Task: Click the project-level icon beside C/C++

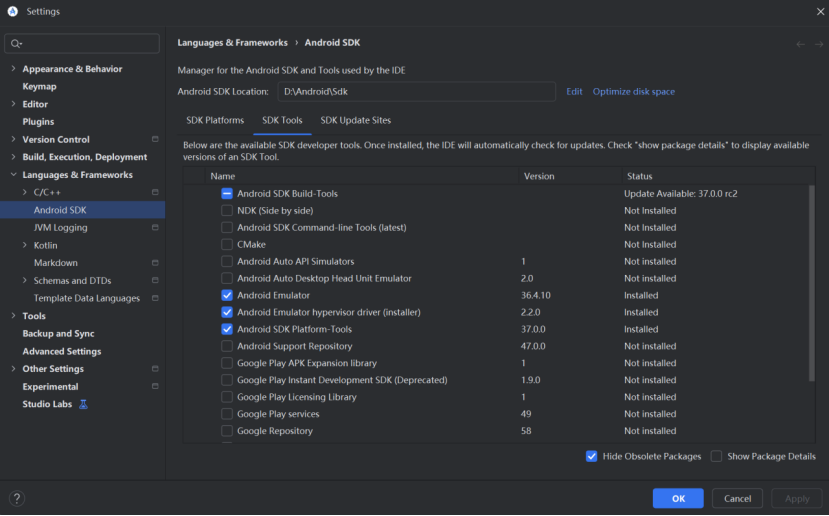Action: [155, 192]
